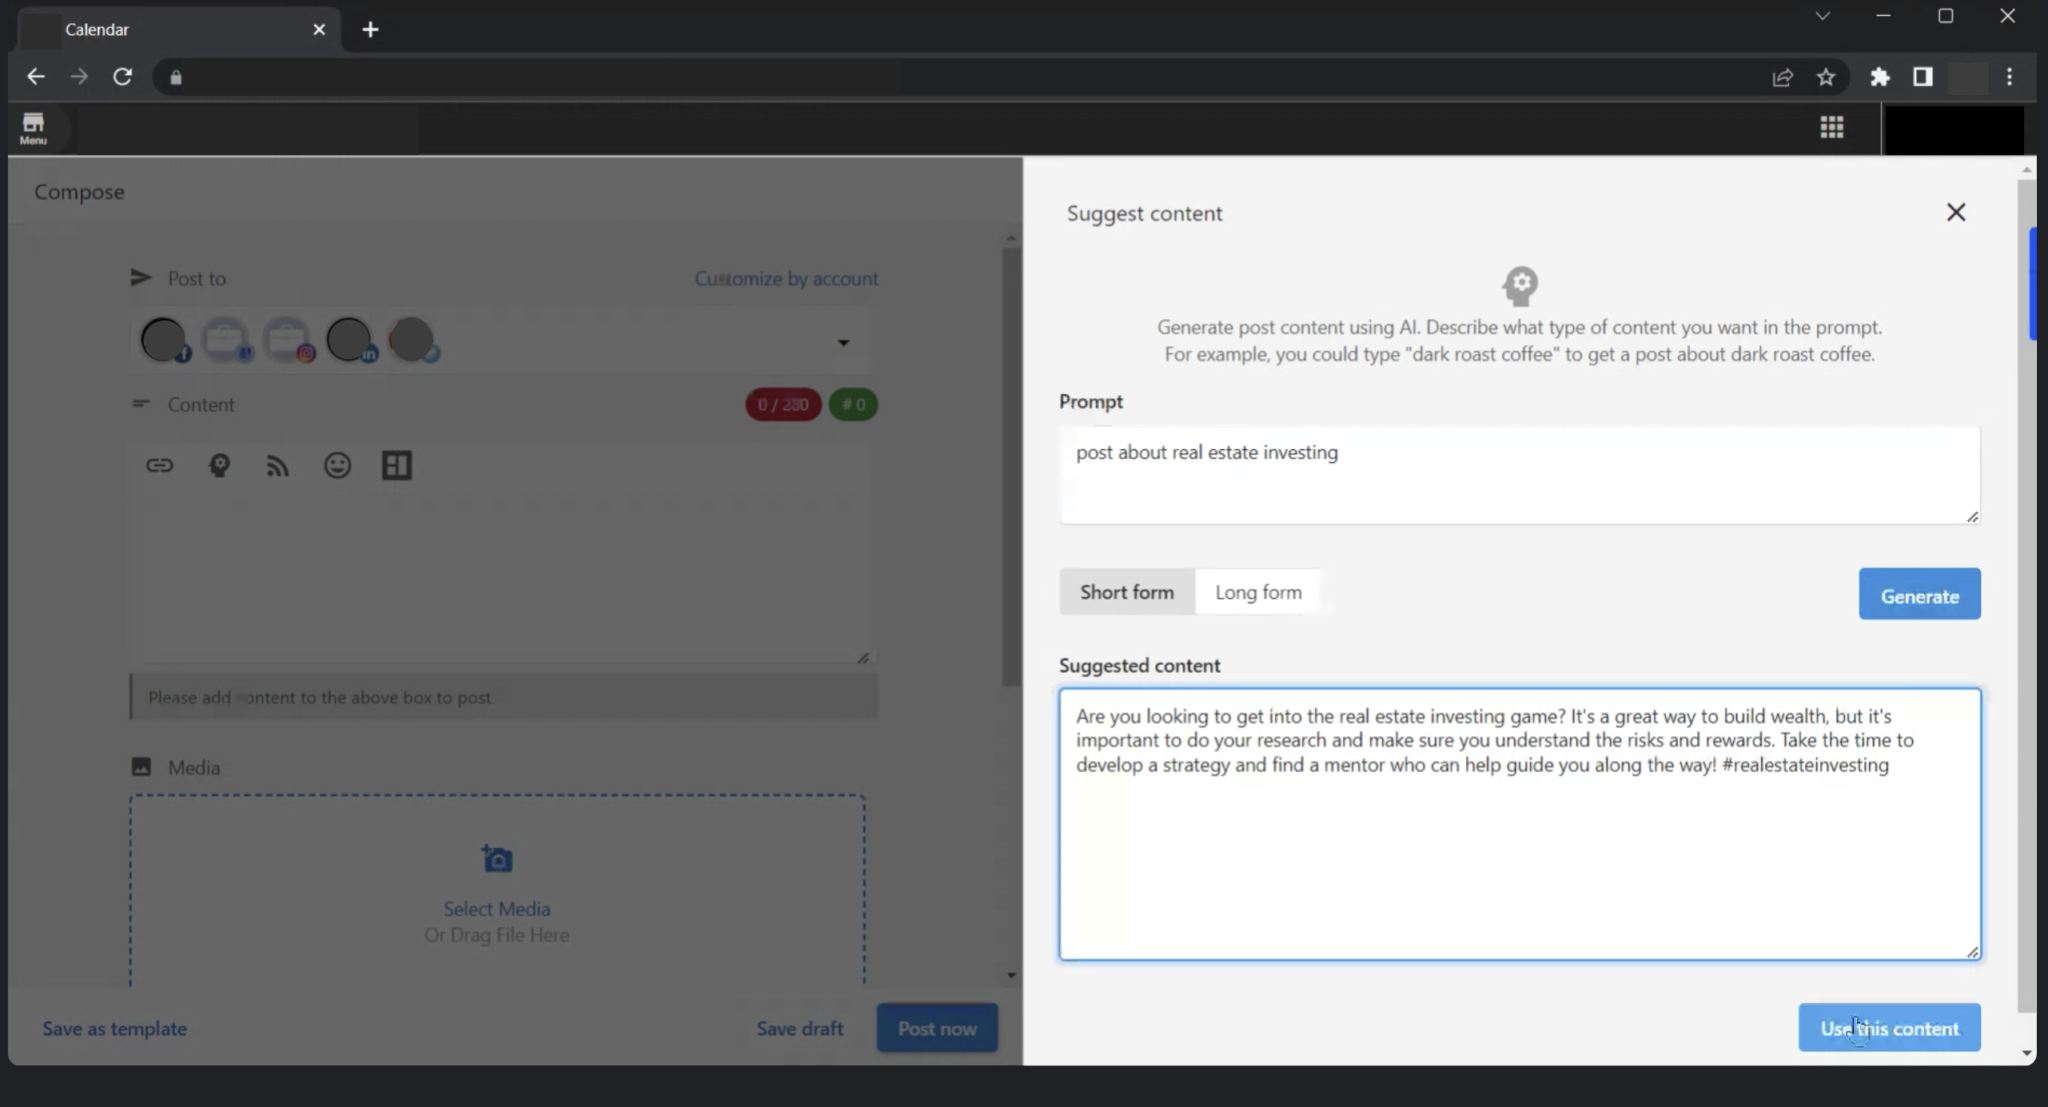Open the Menu storefront icon

coord(33,127)
